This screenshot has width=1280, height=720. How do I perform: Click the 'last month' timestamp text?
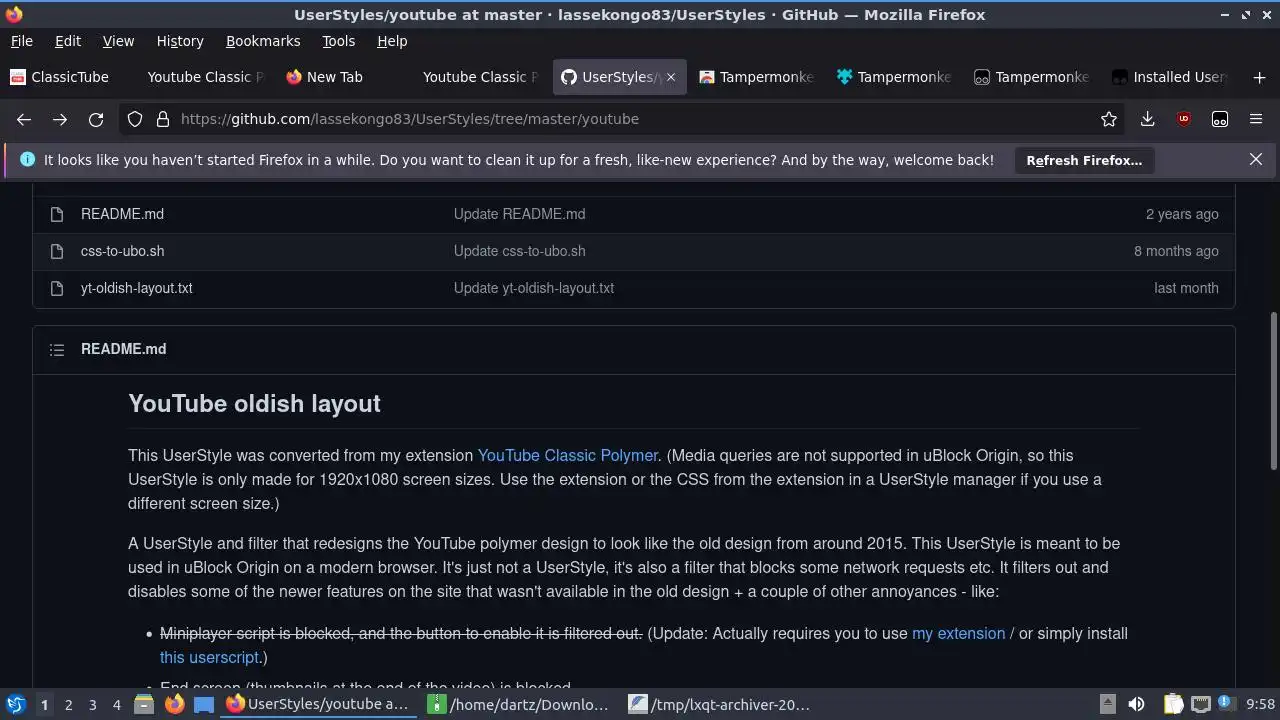[1186, 288]
